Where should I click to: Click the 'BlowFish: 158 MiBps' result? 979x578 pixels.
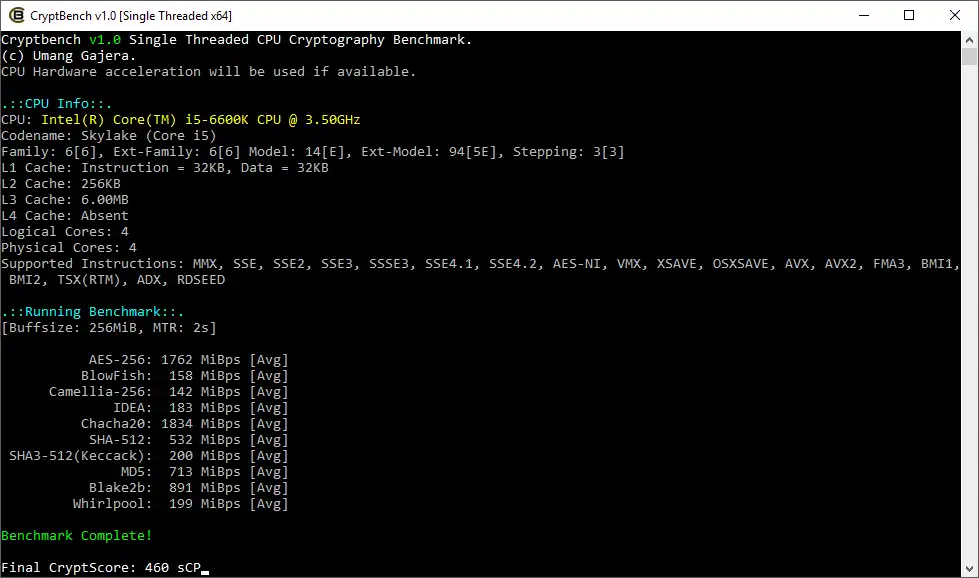[185, 376]
